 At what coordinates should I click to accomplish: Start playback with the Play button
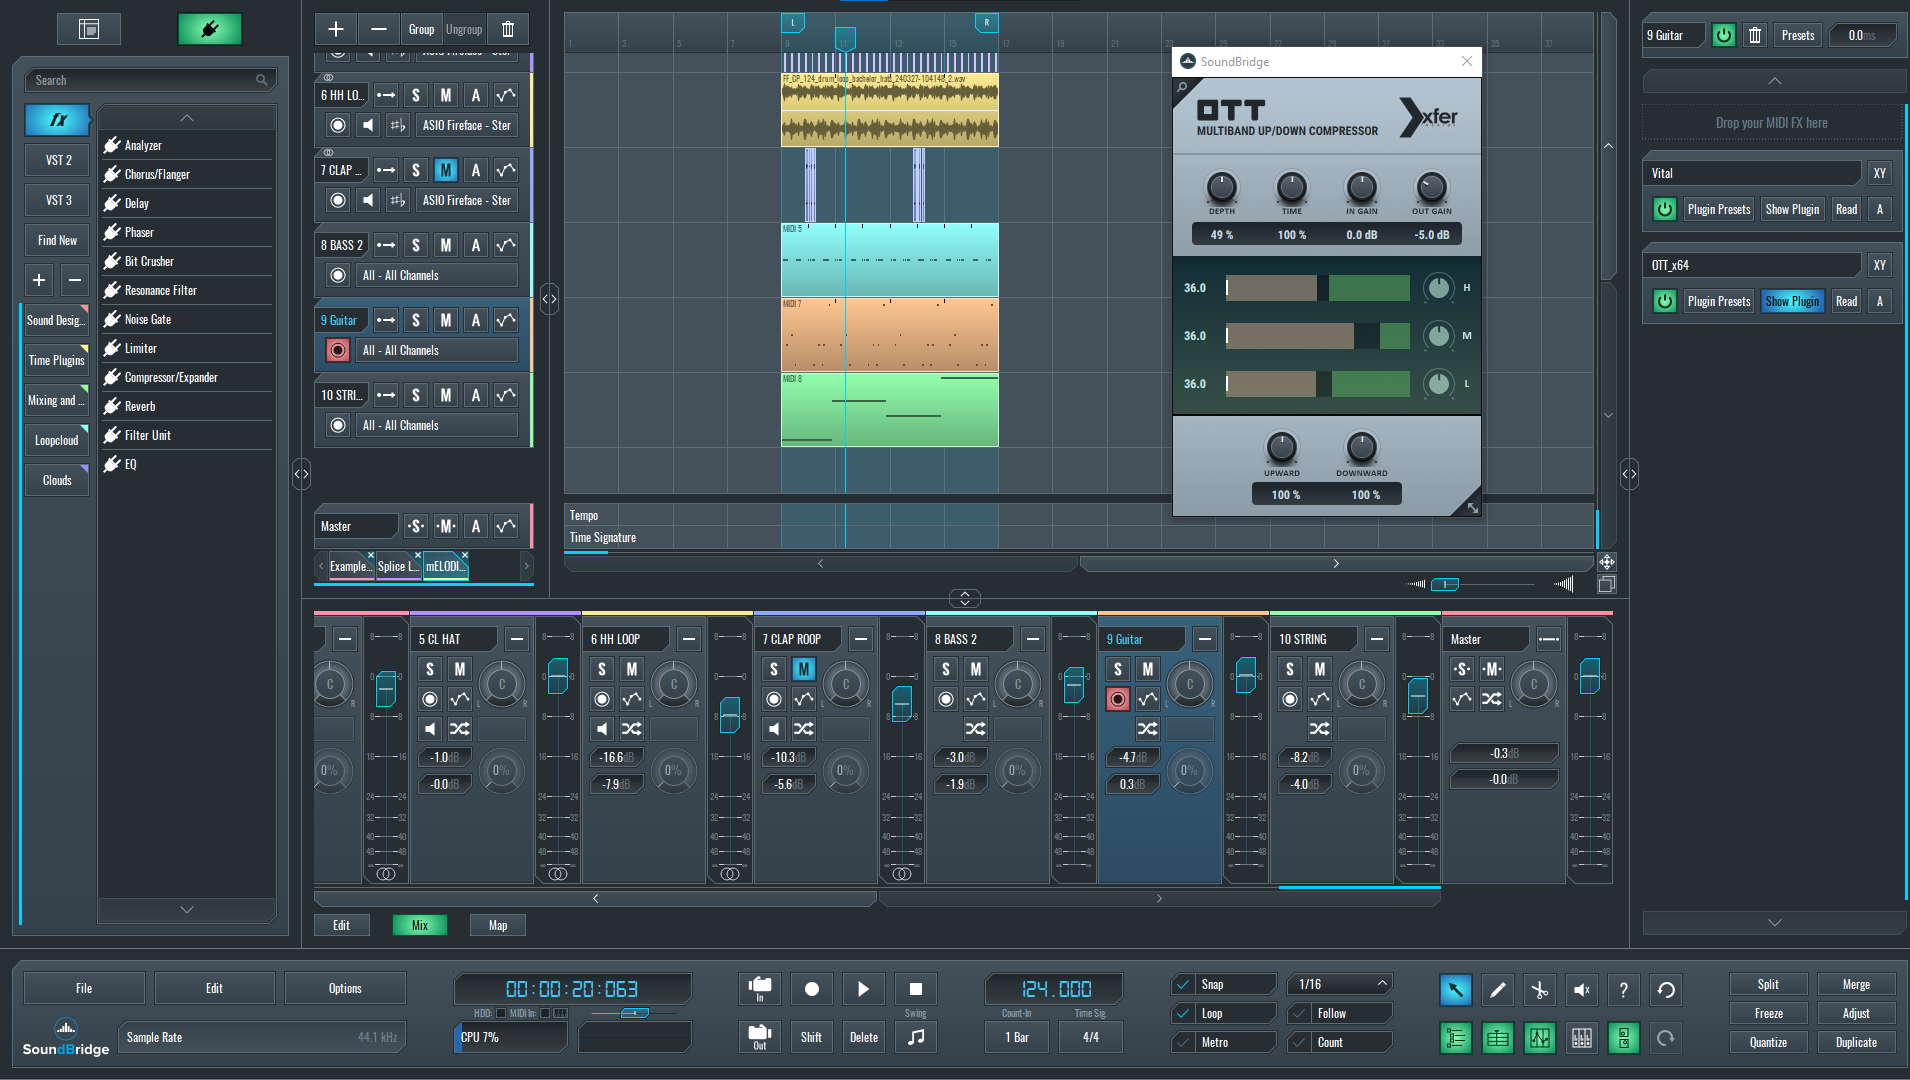tap(864, 989)
